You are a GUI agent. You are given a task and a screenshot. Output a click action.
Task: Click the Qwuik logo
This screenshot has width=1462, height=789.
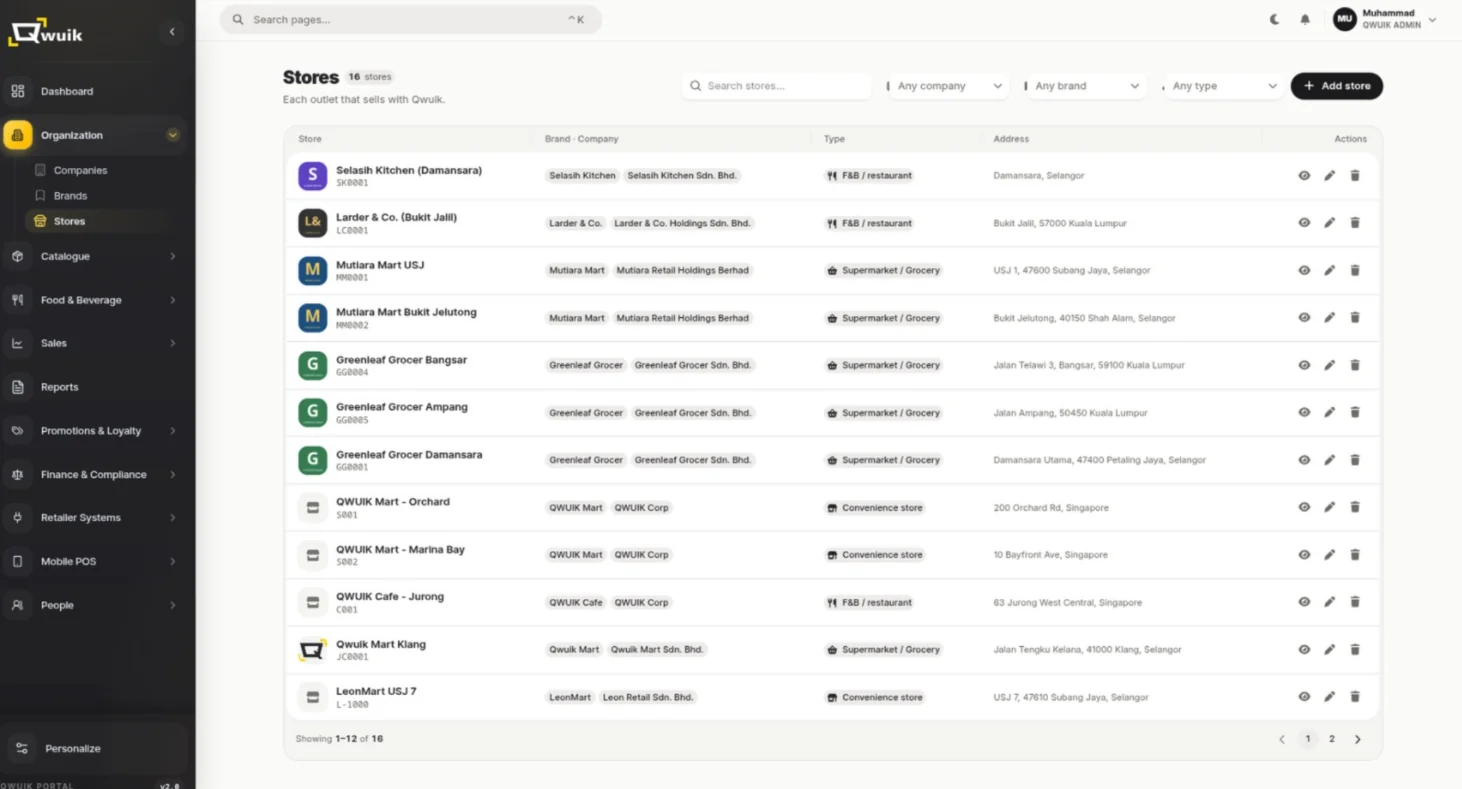coord(46,33)
